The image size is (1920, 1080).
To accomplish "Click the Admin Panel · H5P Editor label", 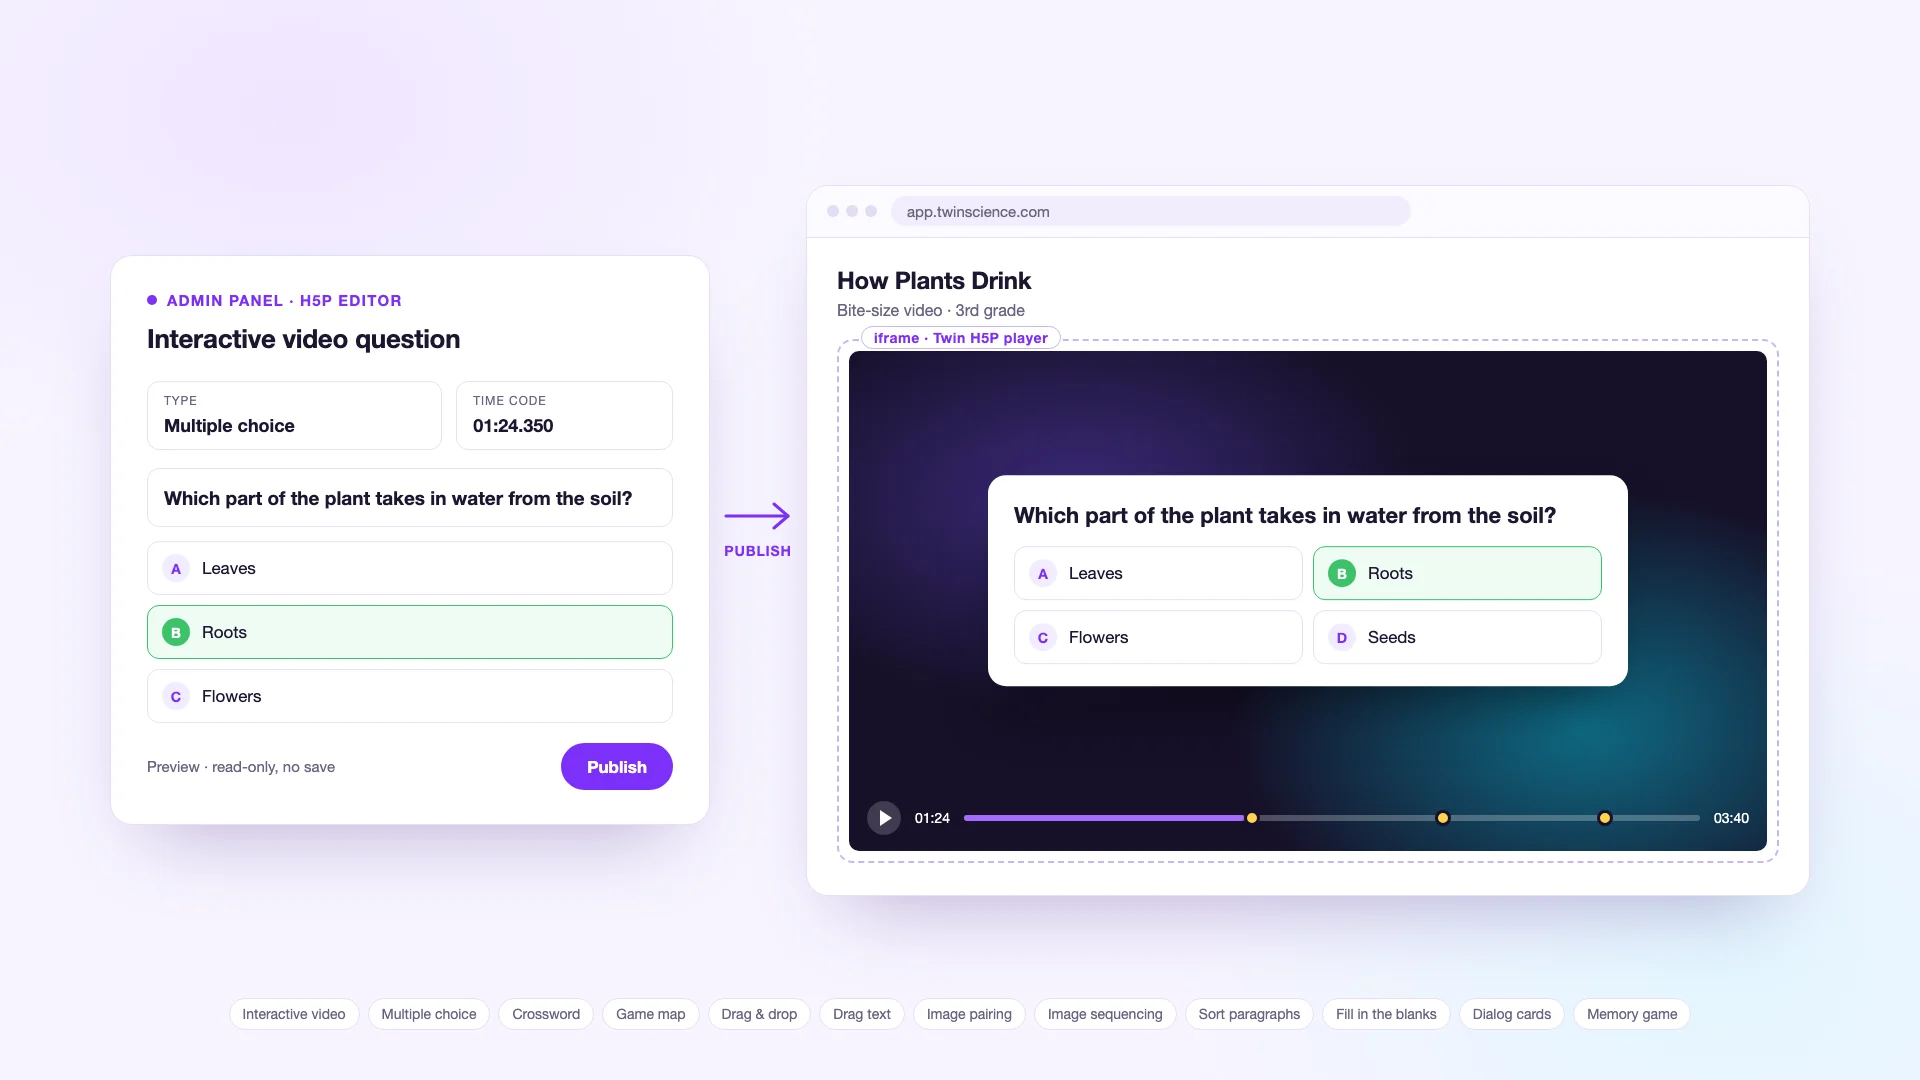I will point(284,300).
